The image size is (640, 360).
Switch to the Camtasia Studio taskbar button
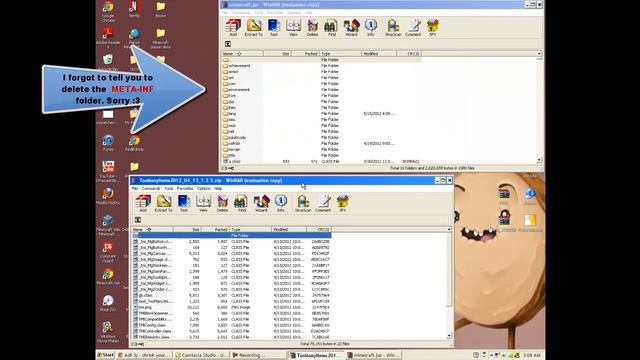(201, 355)
